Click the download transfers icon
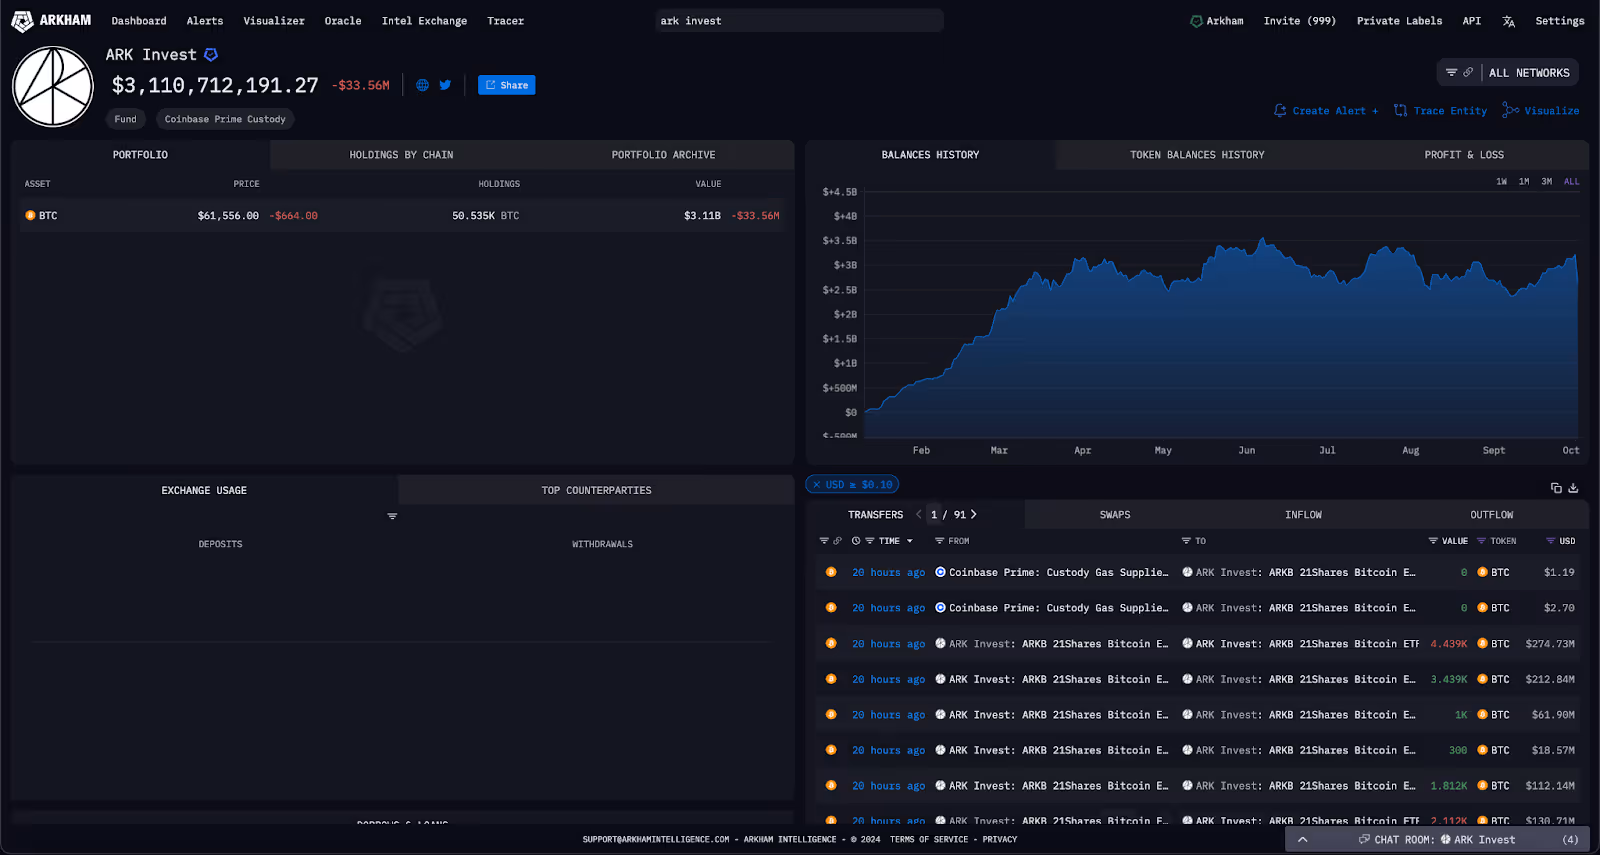Screen dimensions: 1600x855 tap(1573, 488)
